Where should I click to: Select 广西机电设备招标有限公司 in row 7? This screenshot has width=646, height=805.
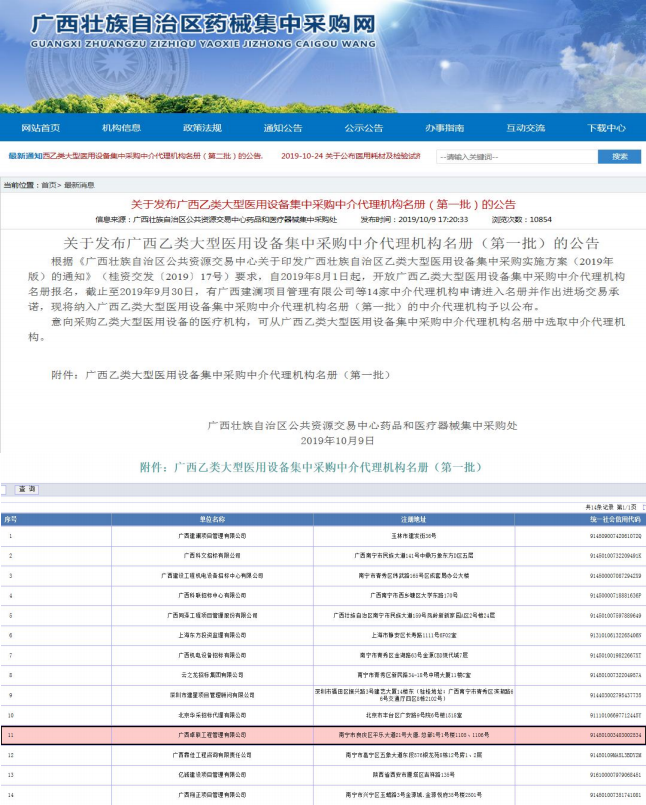212,655
